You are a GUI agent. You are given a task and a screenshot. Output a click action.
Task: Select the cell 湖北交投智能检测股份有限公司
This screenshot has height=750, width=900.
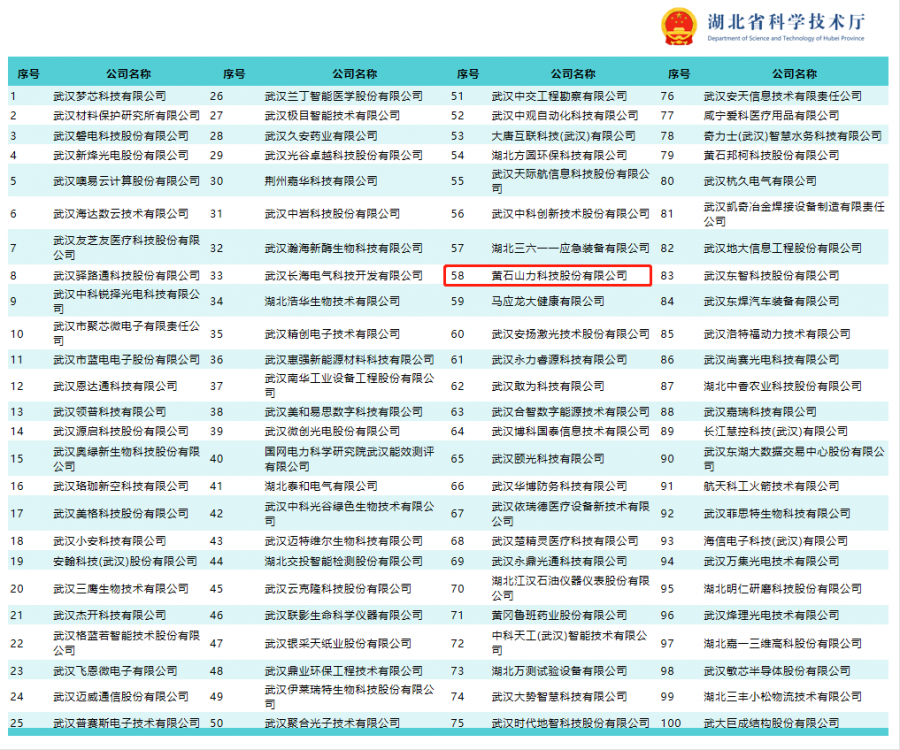point(343,561)
